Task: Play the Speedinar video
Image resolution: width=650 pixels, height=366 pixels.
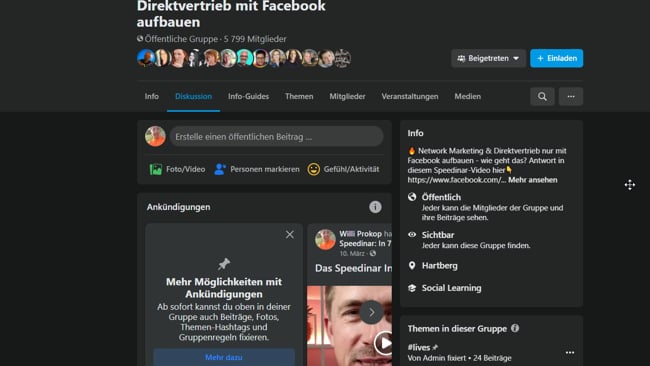Action: (x=384, y=343)
